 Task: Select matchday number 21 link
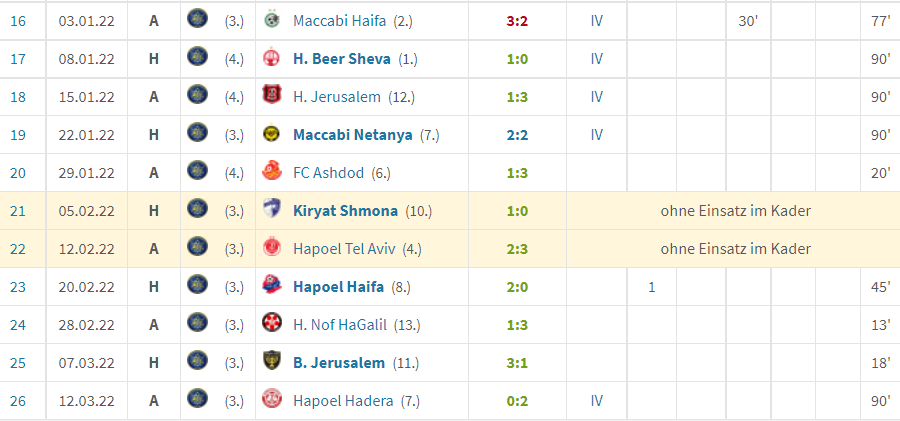pyautogui.click(x=18, y=211)
